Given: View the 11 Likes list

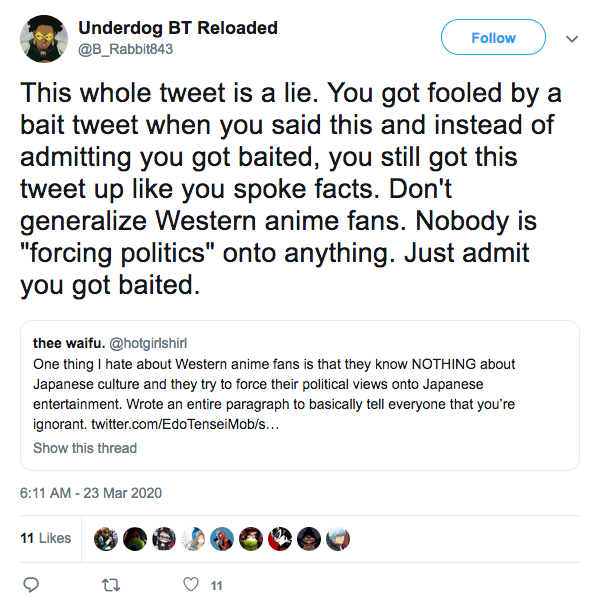Looking at the screenshot, I should point(46,538).
